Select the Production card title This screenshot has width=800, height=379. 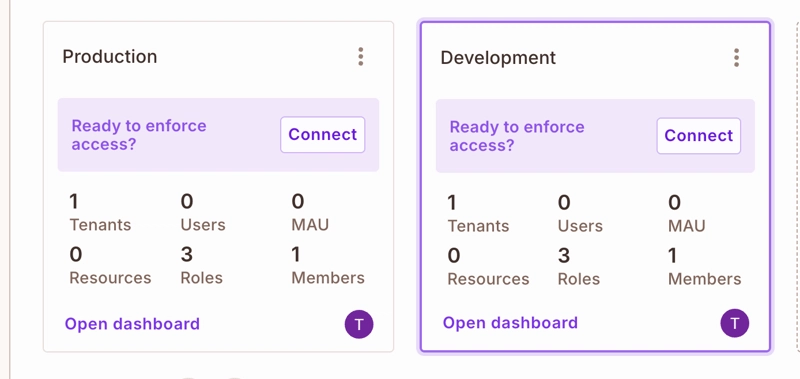110,56
